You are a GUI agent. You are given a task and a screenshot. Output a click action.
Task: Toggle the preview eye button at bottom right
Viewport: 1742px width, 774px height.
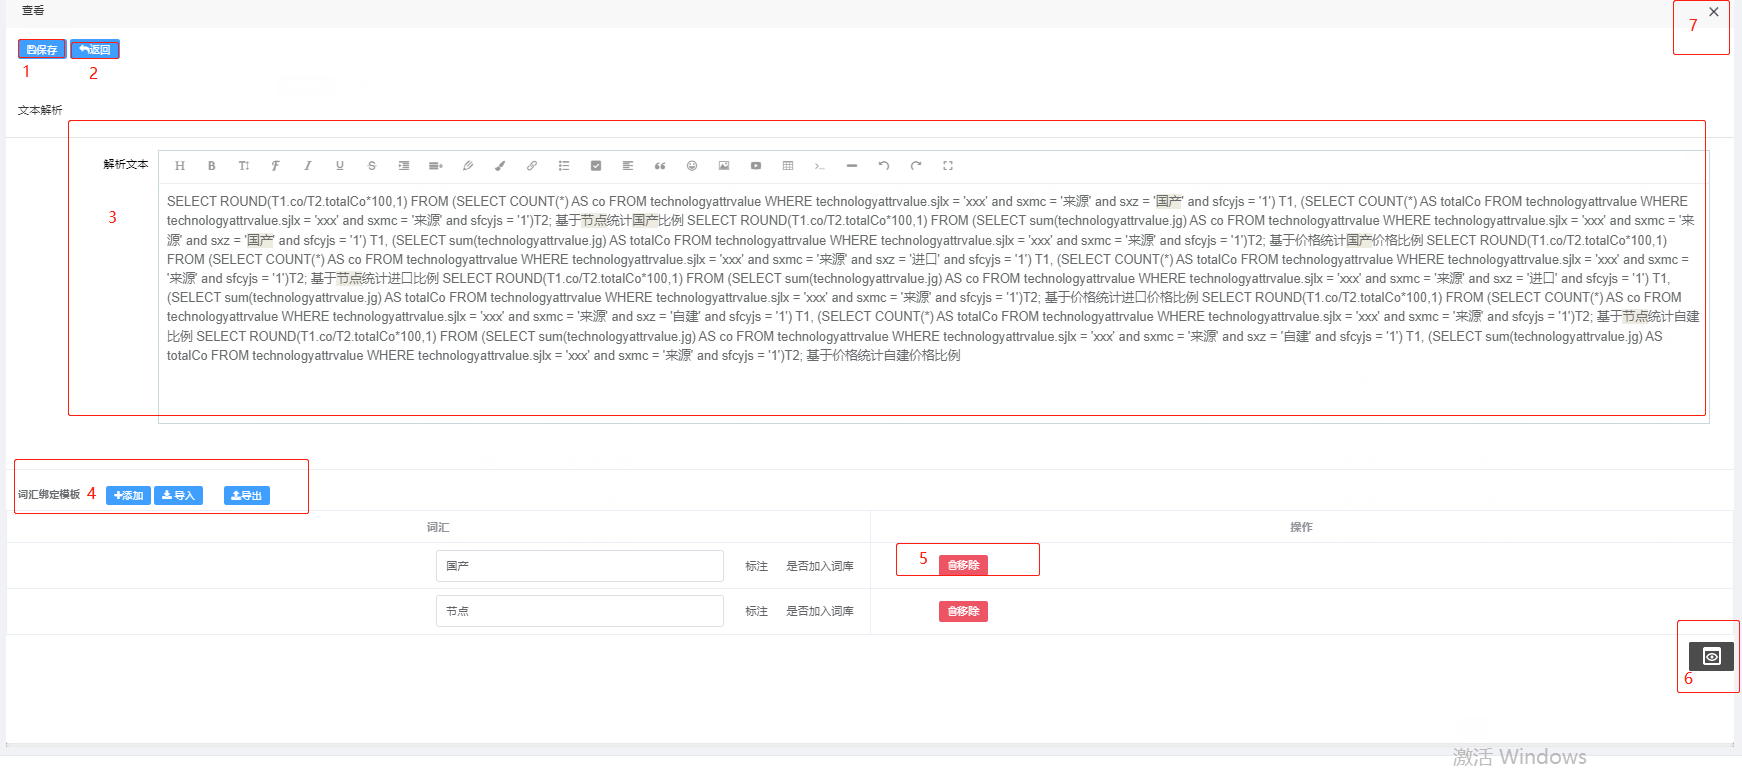(1711, 656)
